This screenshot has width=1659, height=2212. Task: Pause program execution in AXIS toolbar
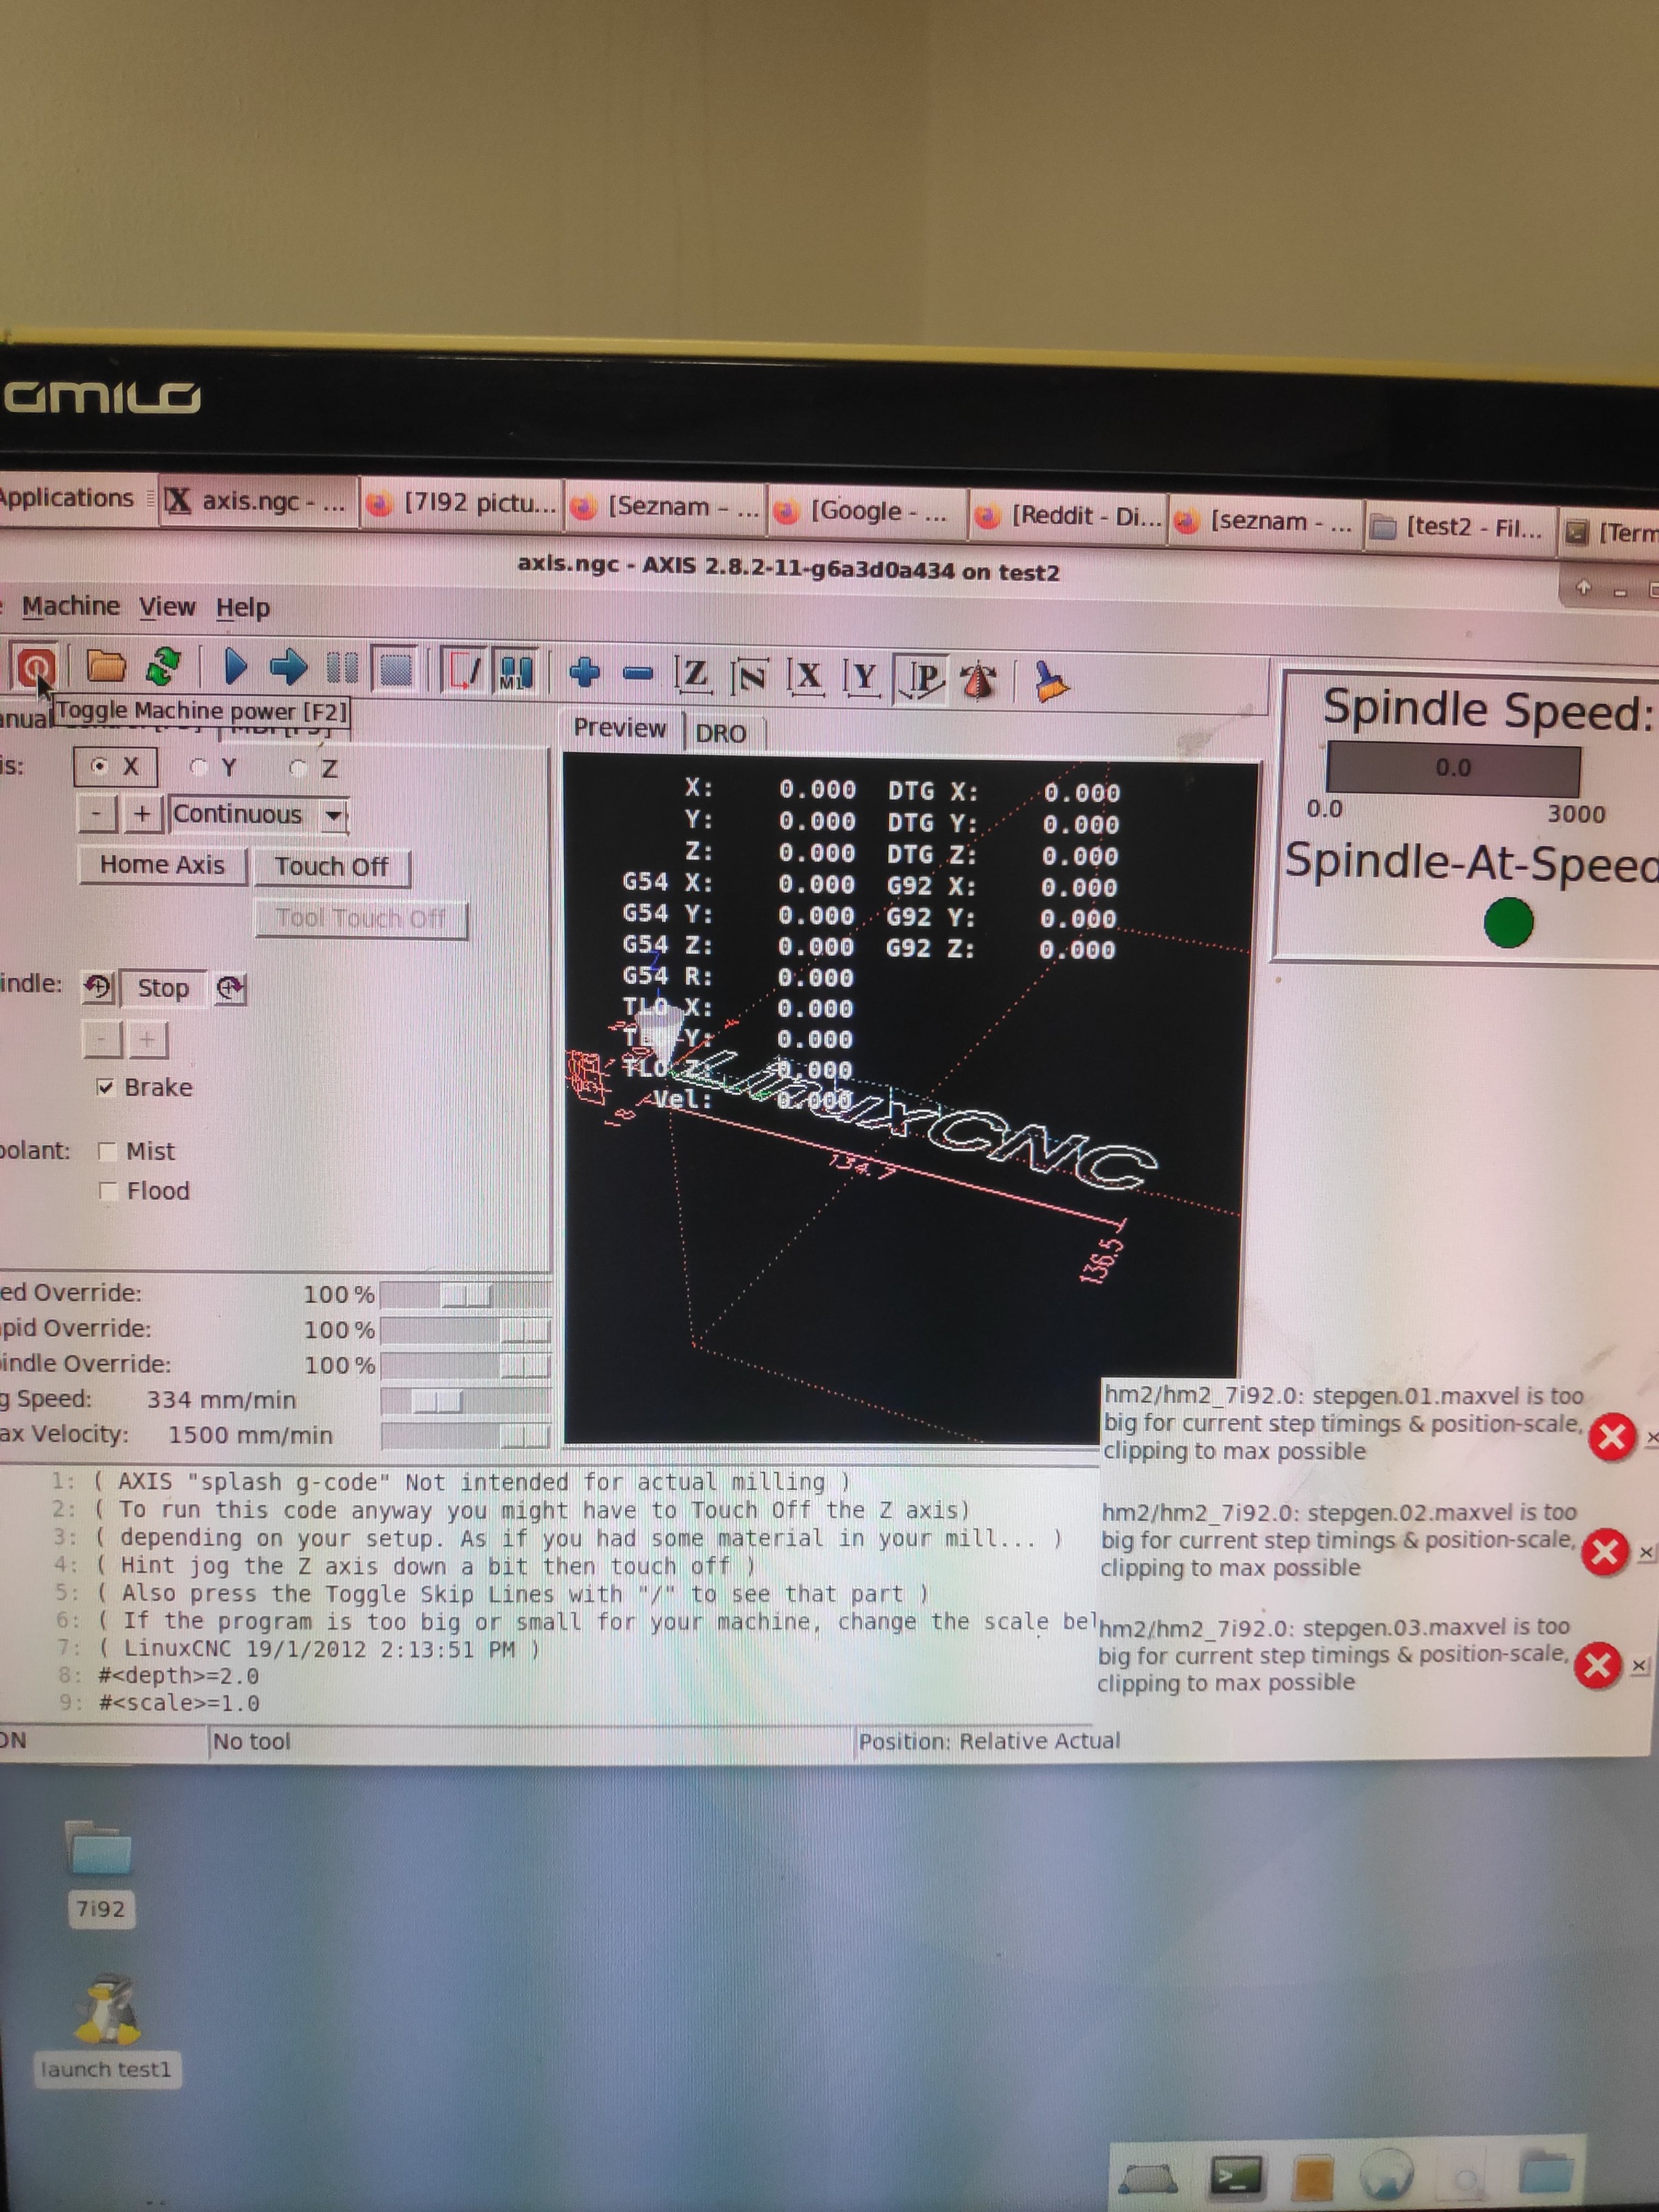343,669
